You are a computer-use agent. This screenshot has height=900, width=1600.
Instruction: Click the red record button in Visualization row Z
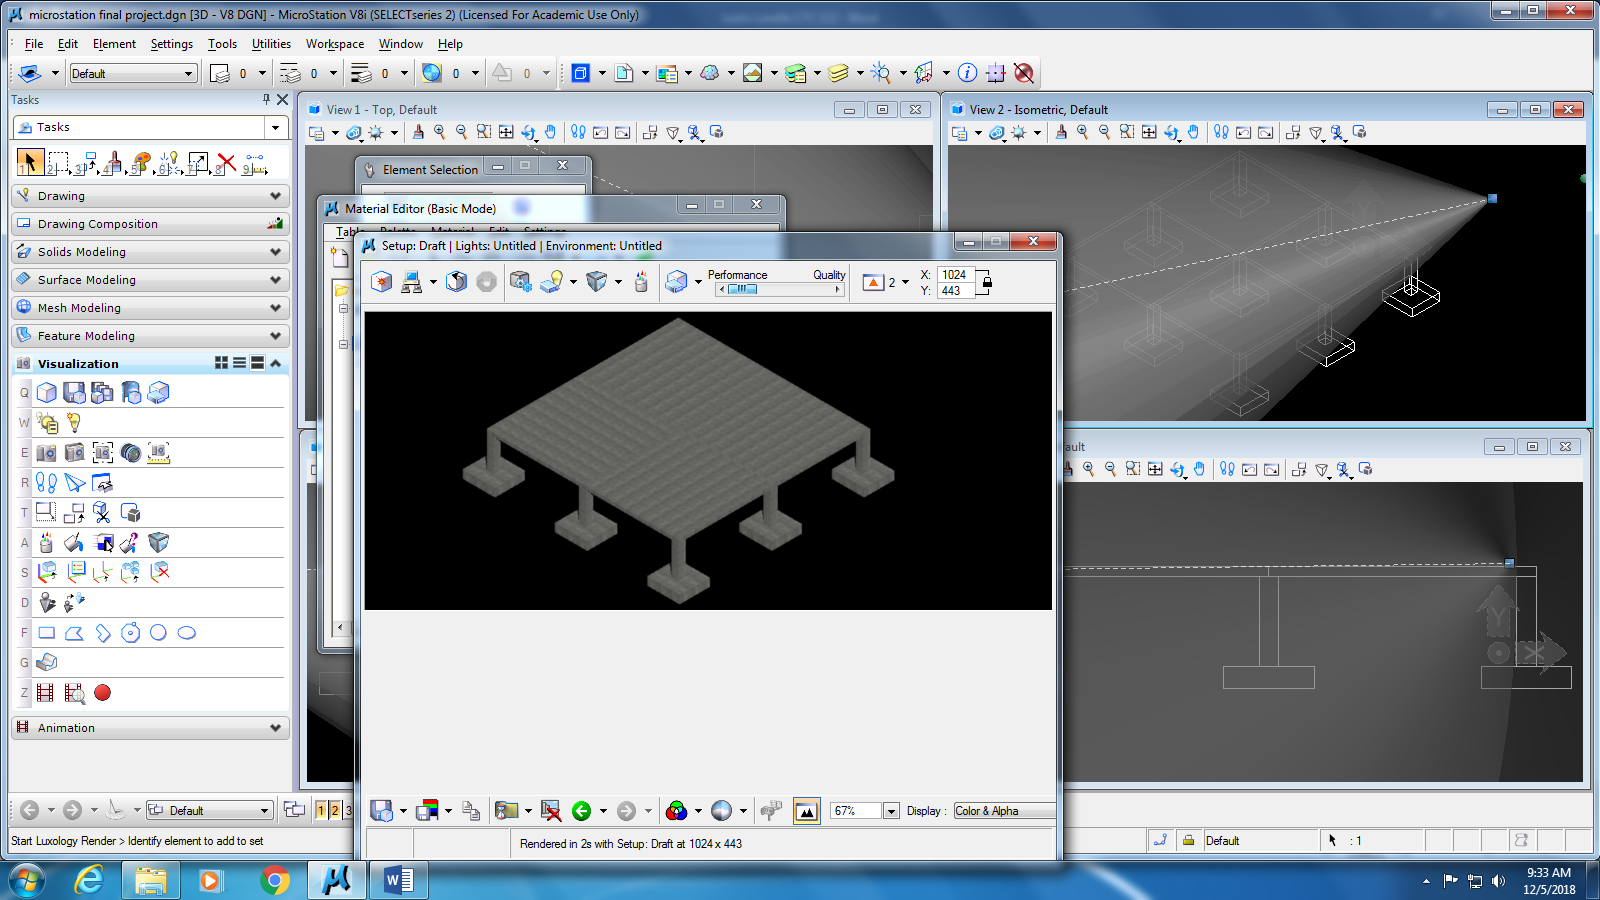[x=102, y=692]
